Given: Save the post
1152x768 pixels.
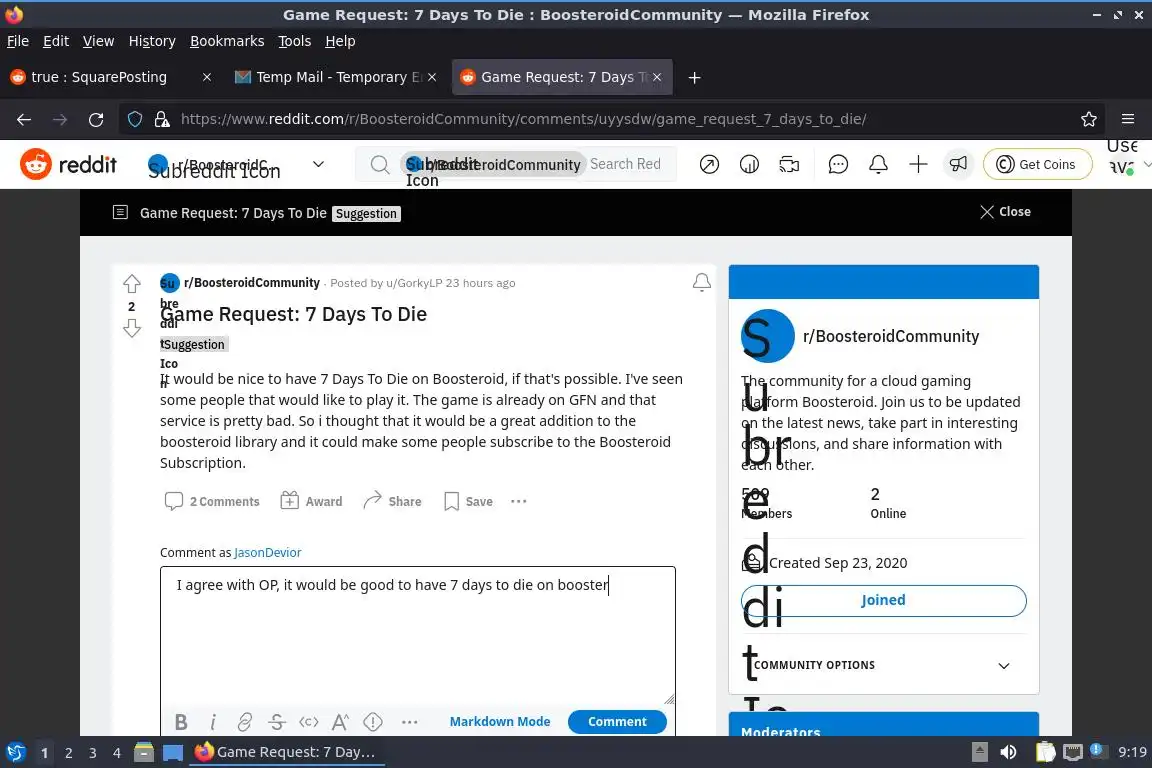Looking at the screenshot, I should (468, 501).
